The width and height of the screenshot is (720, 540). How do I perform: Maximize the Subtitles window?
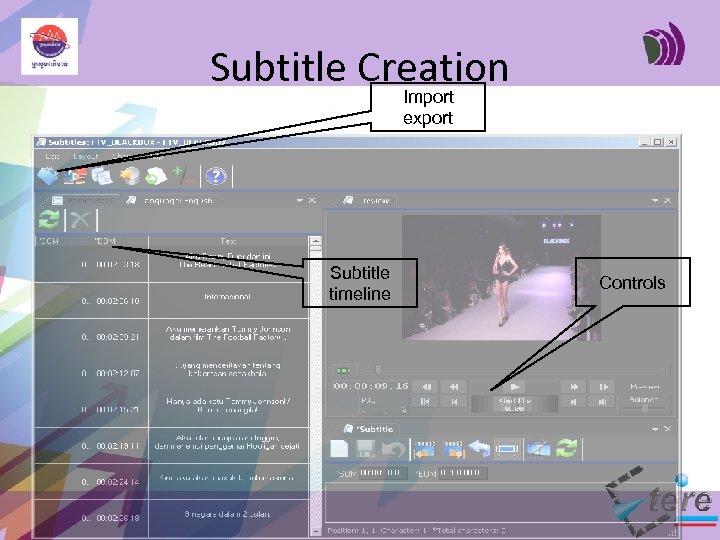658,142
